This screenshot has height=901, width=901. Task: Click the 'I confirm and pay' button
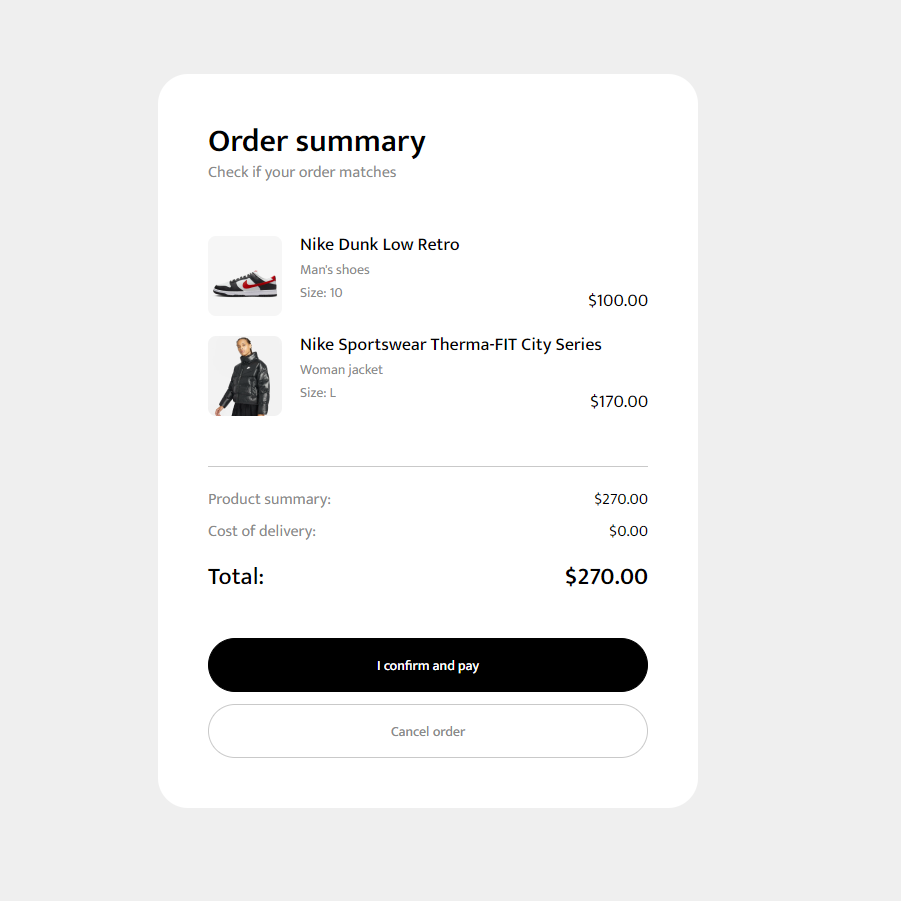(x=427, y=664)
